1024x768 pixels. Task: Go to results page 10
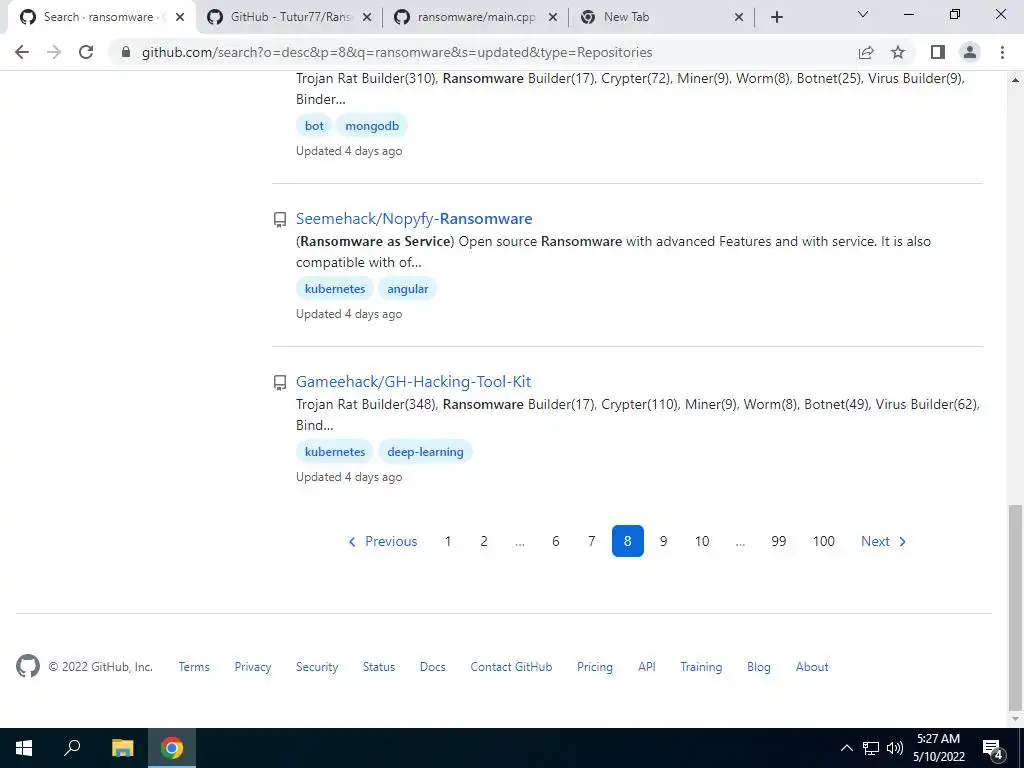[x=702, y=541]
